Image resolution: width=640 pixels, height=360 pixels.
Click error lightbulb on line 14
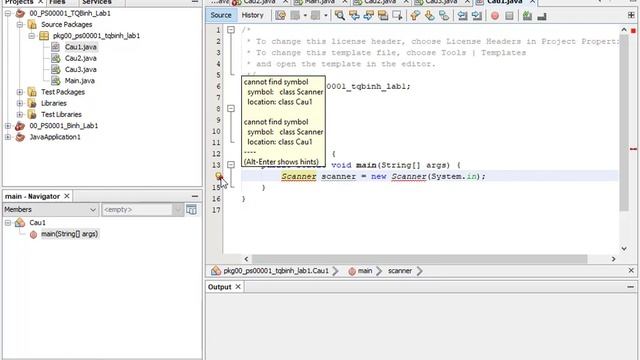coord(219,176)
